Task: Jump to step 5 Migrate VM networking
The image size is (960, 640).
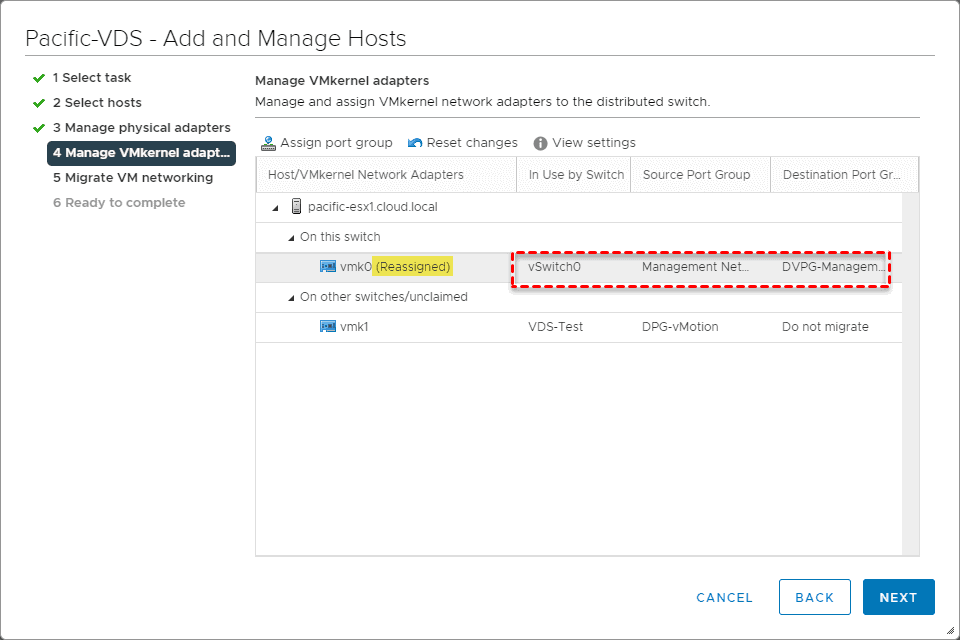Action: (133, 178)
